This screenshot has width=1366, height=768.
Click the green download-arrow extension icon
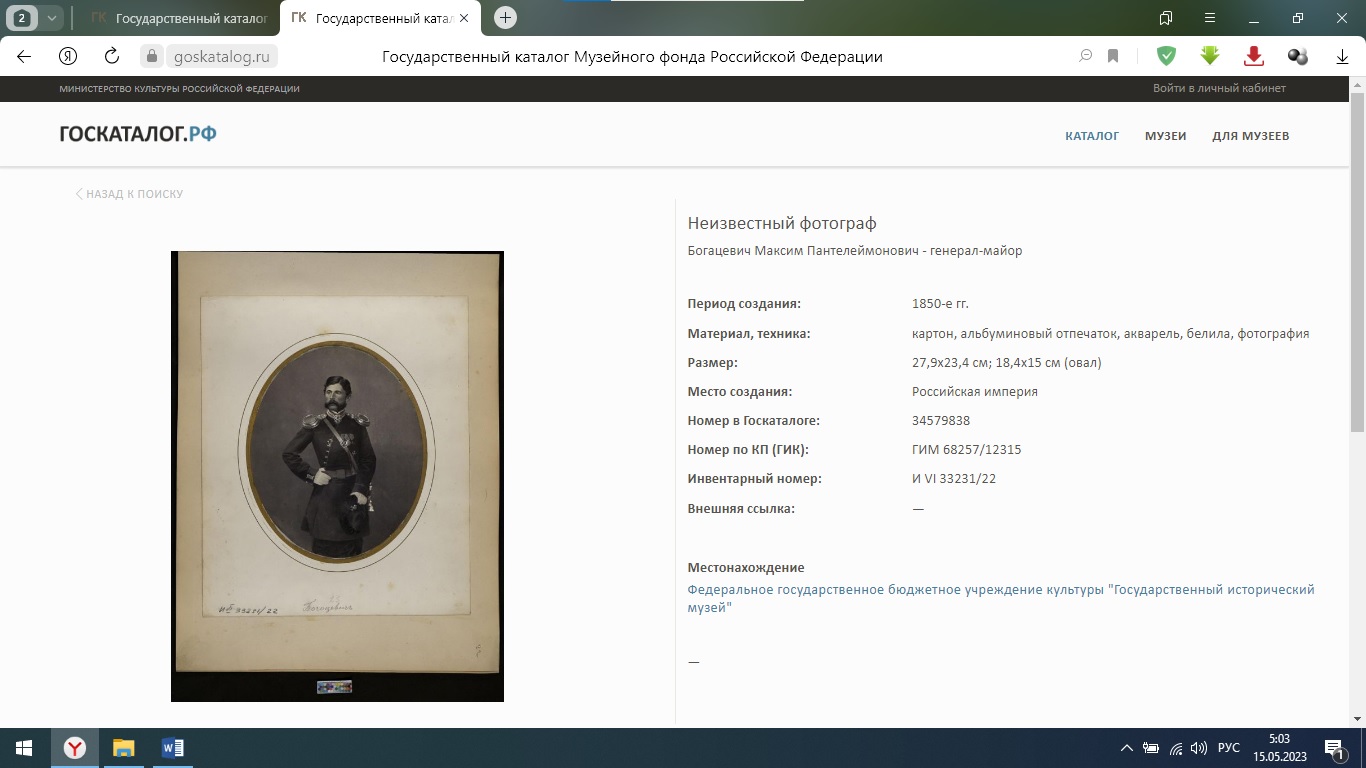pos(1210,56)
